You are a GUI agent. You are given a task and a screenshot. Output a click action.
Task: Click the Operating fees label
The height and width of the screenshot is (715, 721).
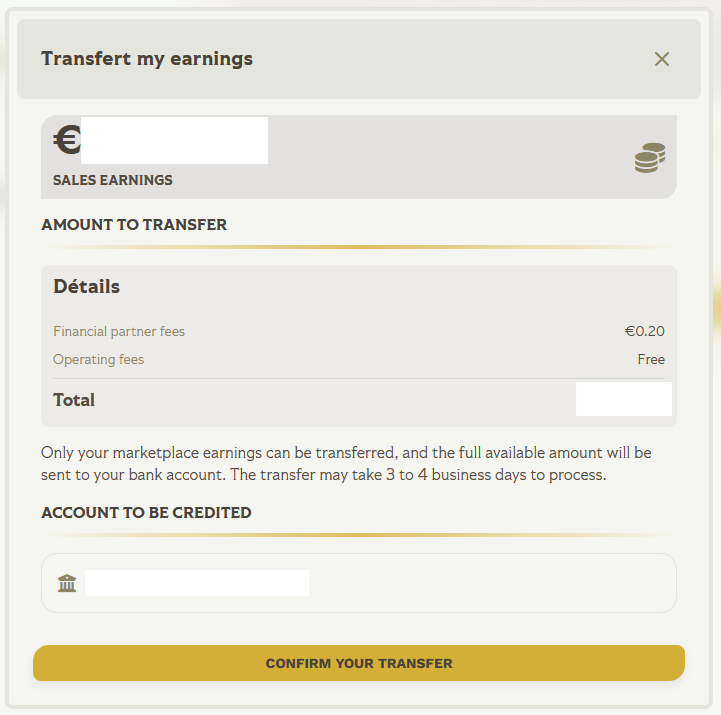click(x=99, y=360)
